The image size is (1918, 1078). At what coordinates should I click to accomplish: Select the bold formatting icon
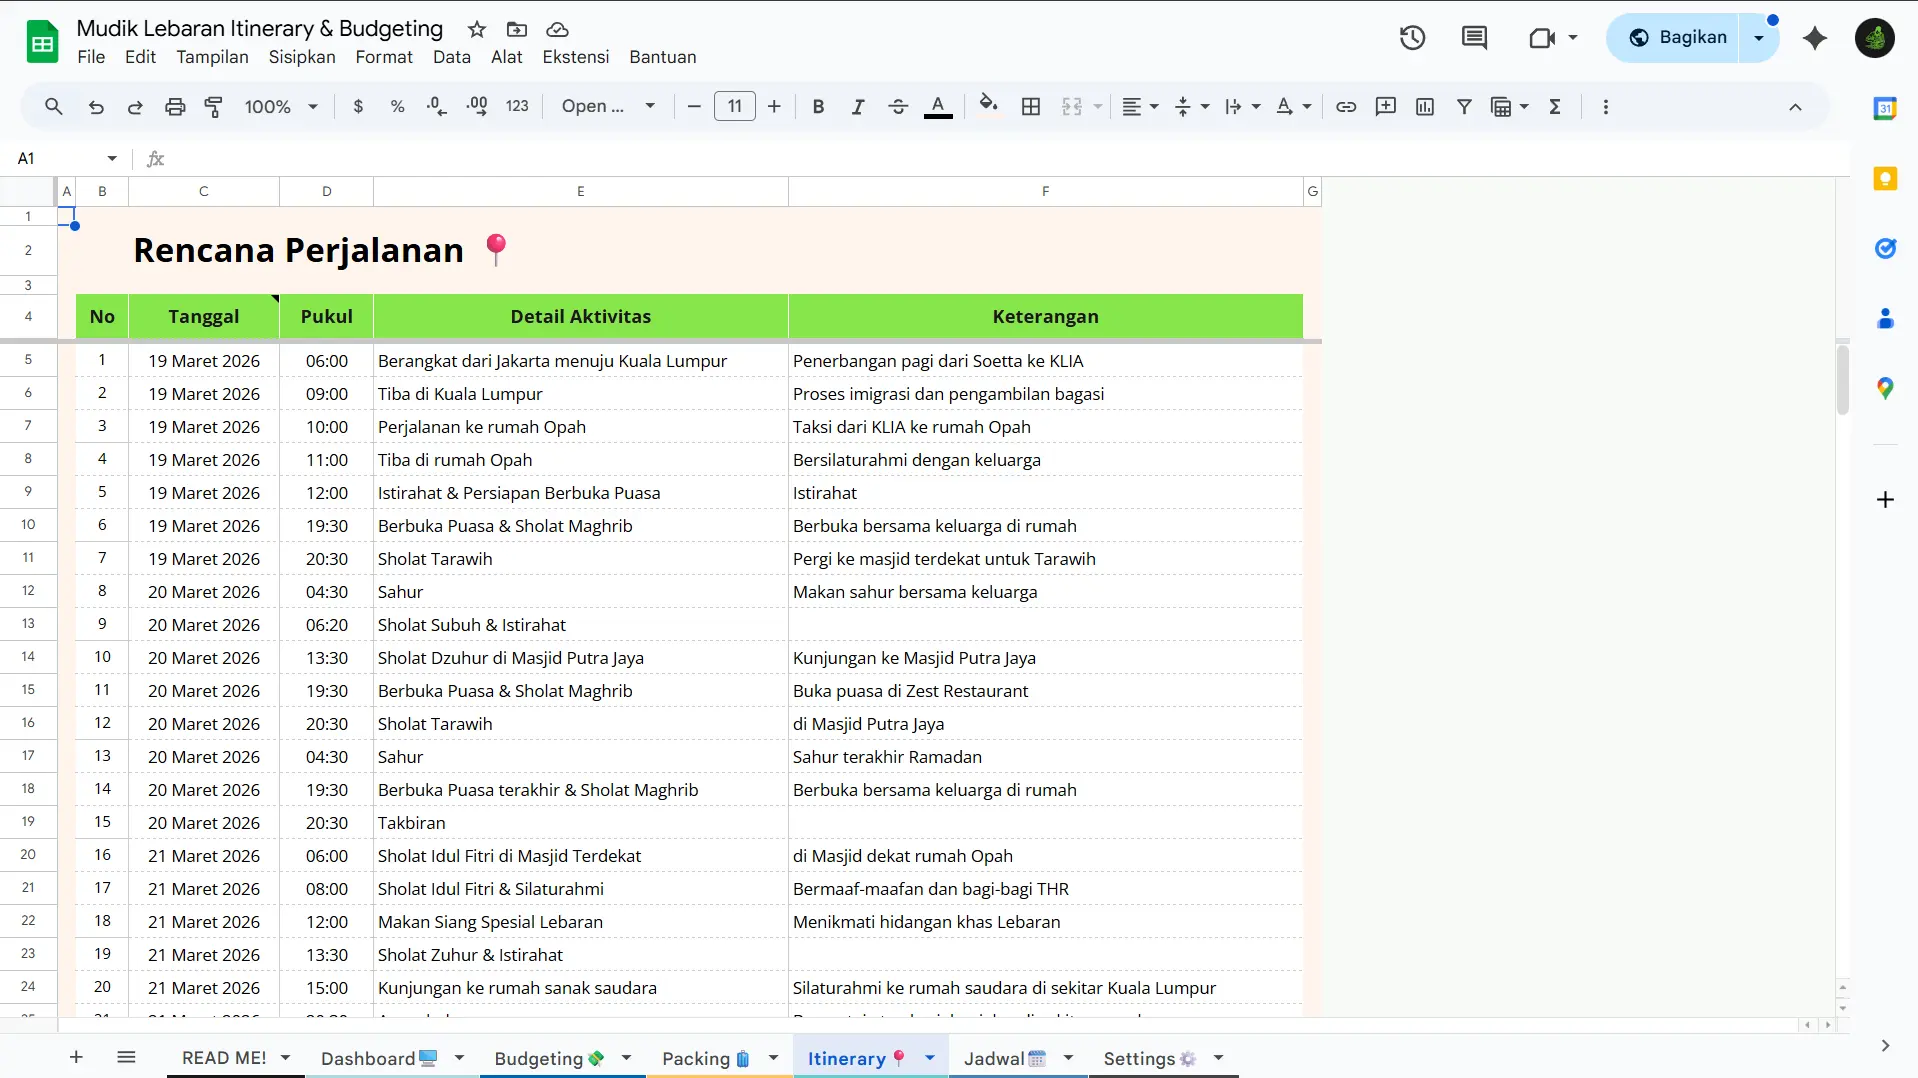tap(818, 106)
